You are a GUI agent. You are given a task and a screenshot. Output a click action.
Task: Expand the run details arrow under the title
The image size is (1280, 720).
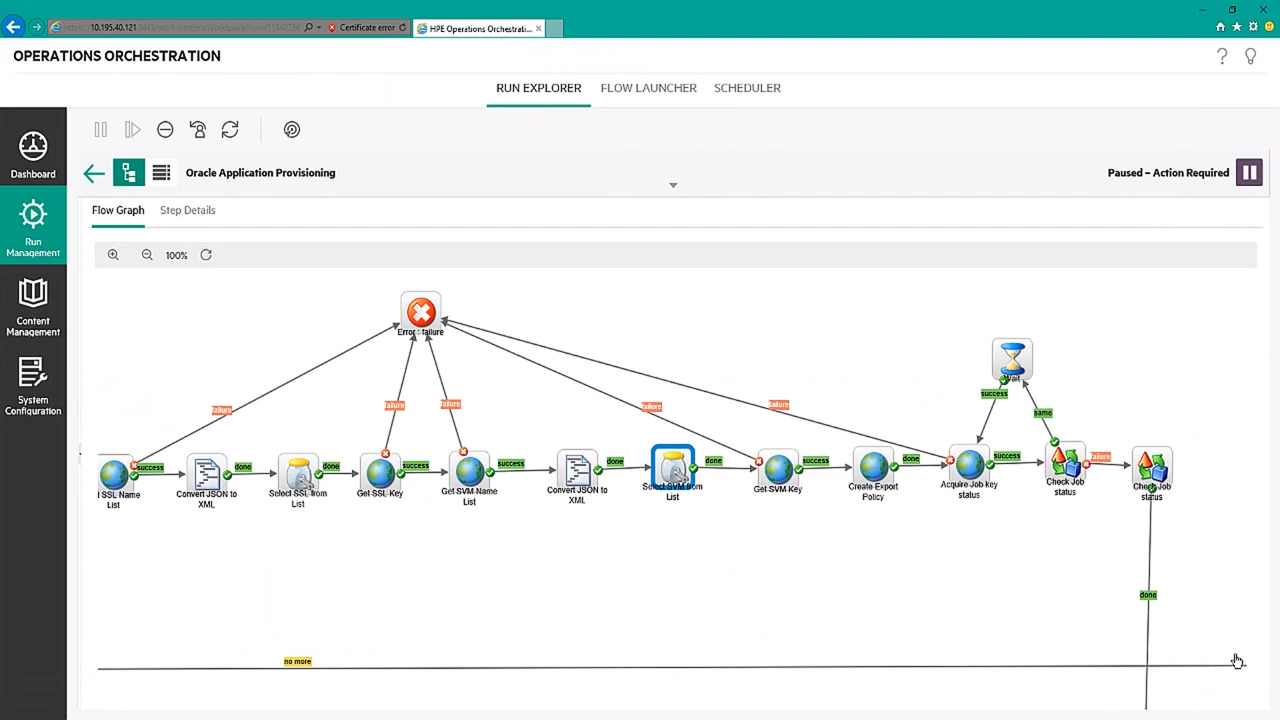point(673,185)
